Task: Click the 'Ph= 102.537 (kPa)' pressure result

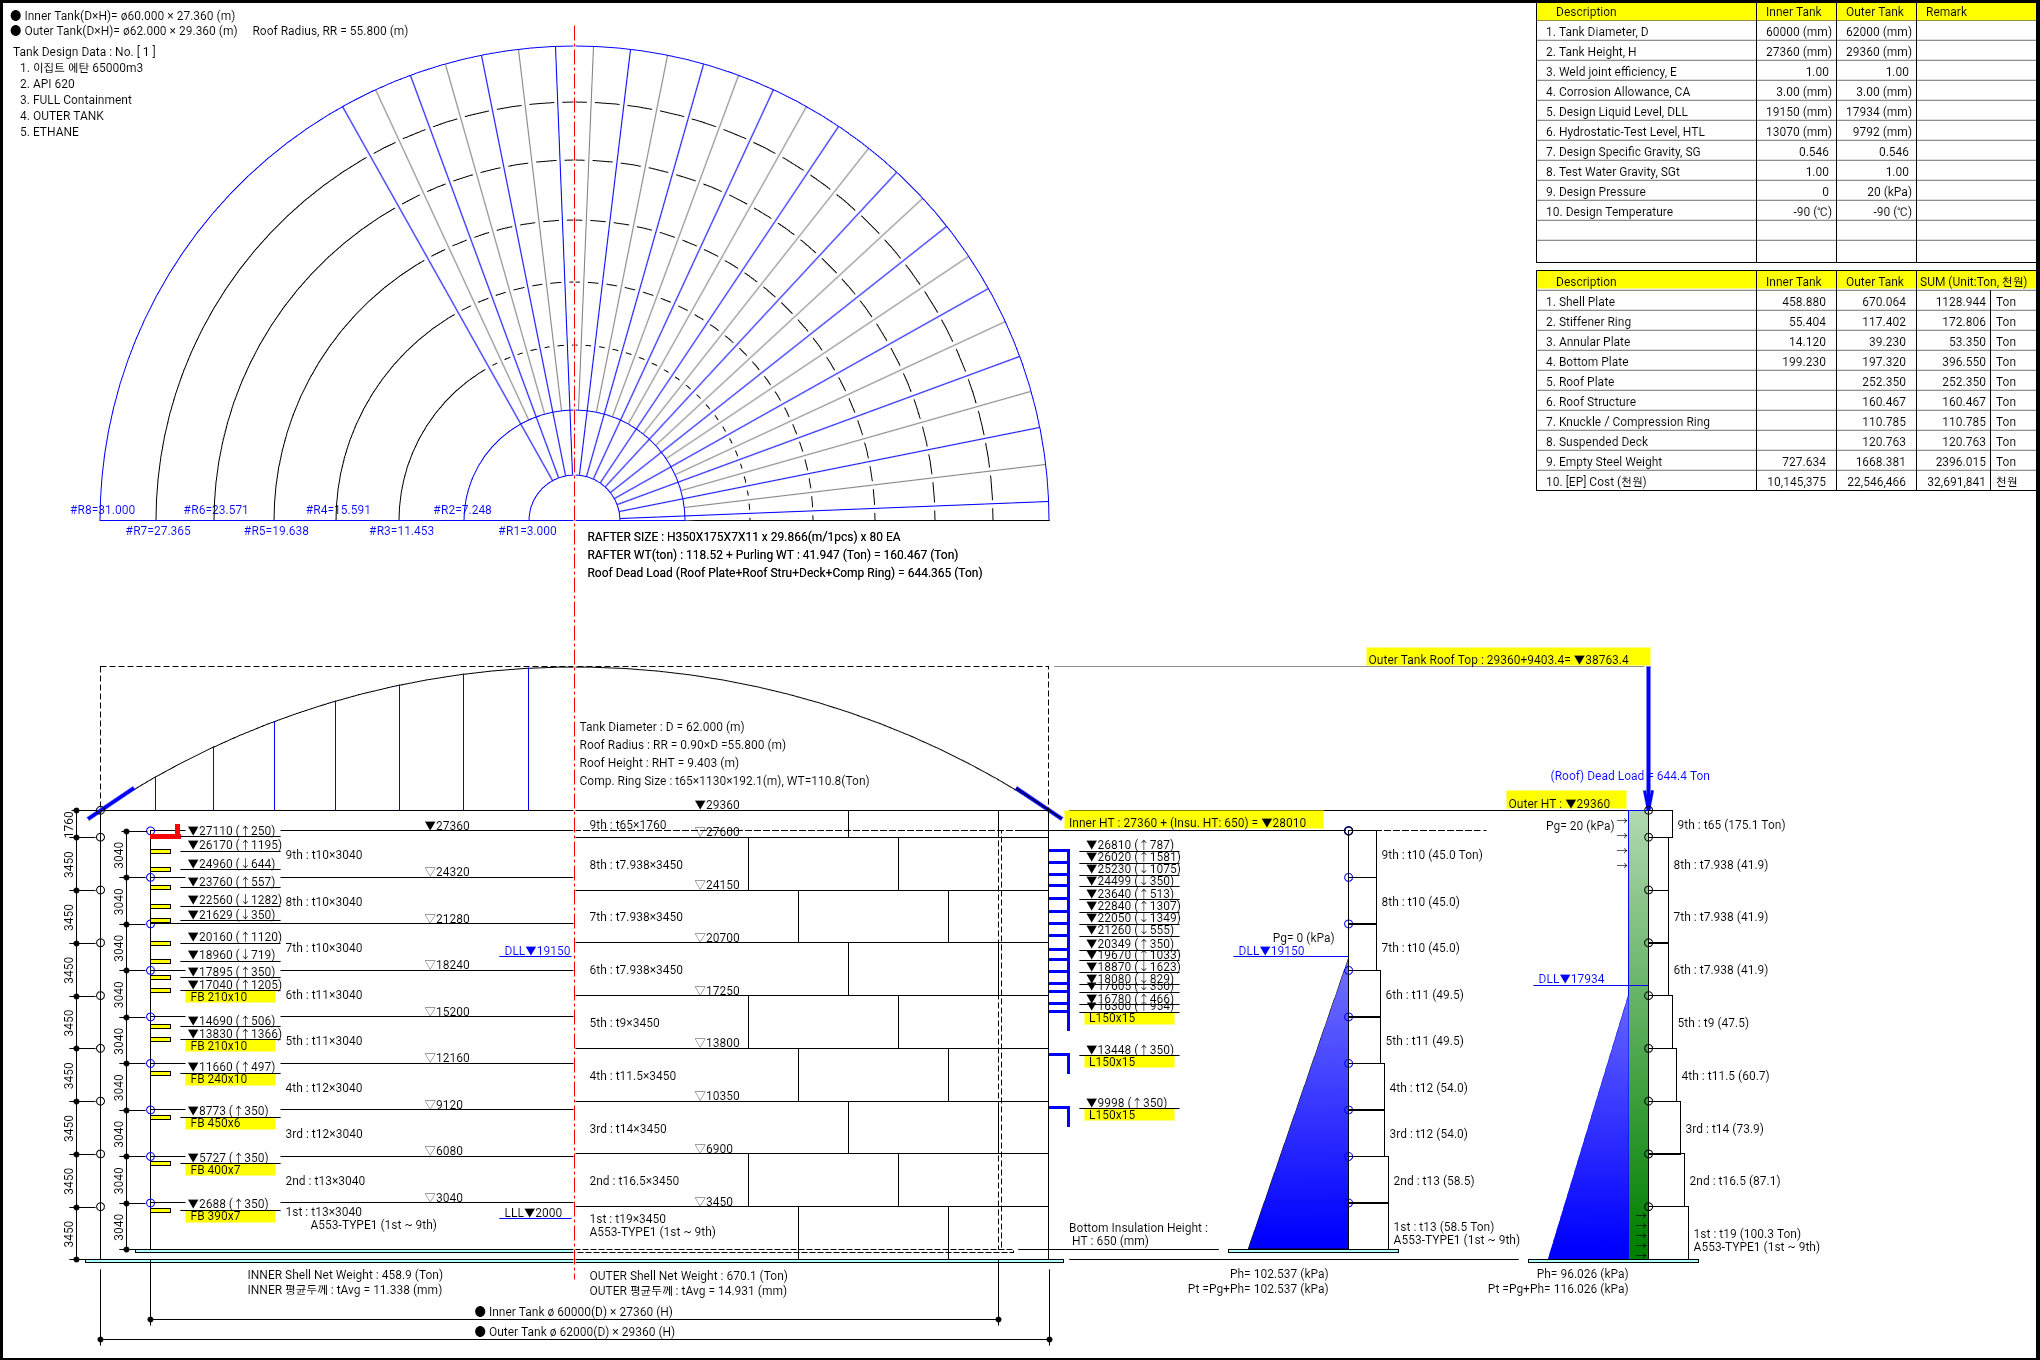Action: [1279, 1274]
